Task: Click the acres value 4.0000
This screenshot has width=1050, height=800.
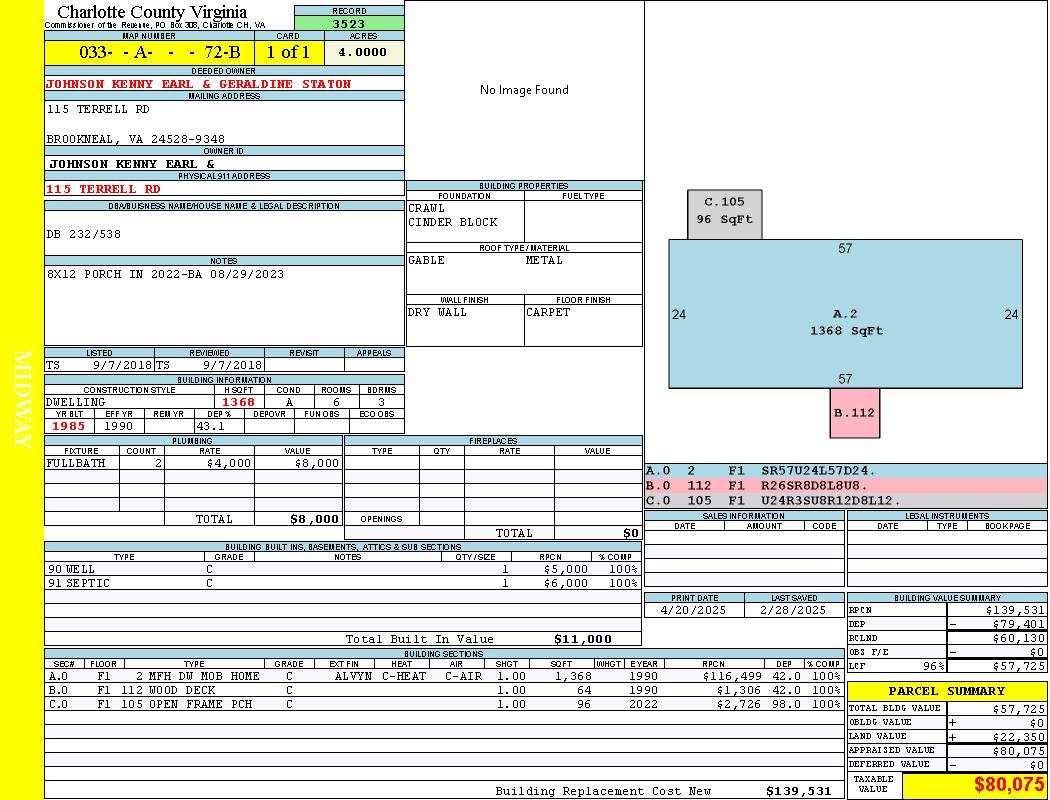Action: pos(363,52)
